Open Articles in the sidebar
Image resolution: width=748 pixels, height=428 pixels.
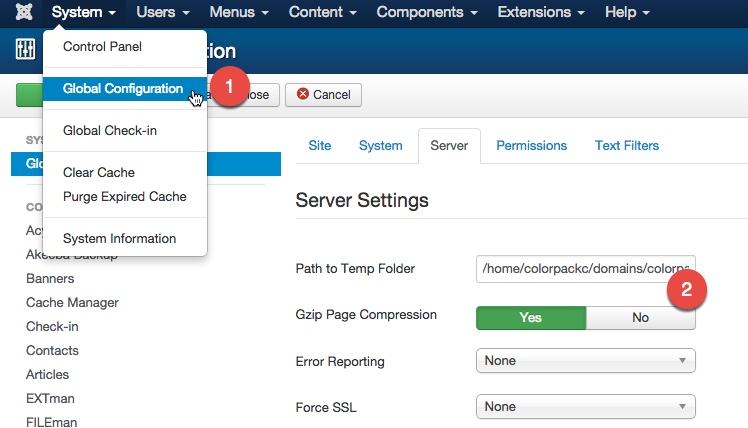tap(48, 375)
